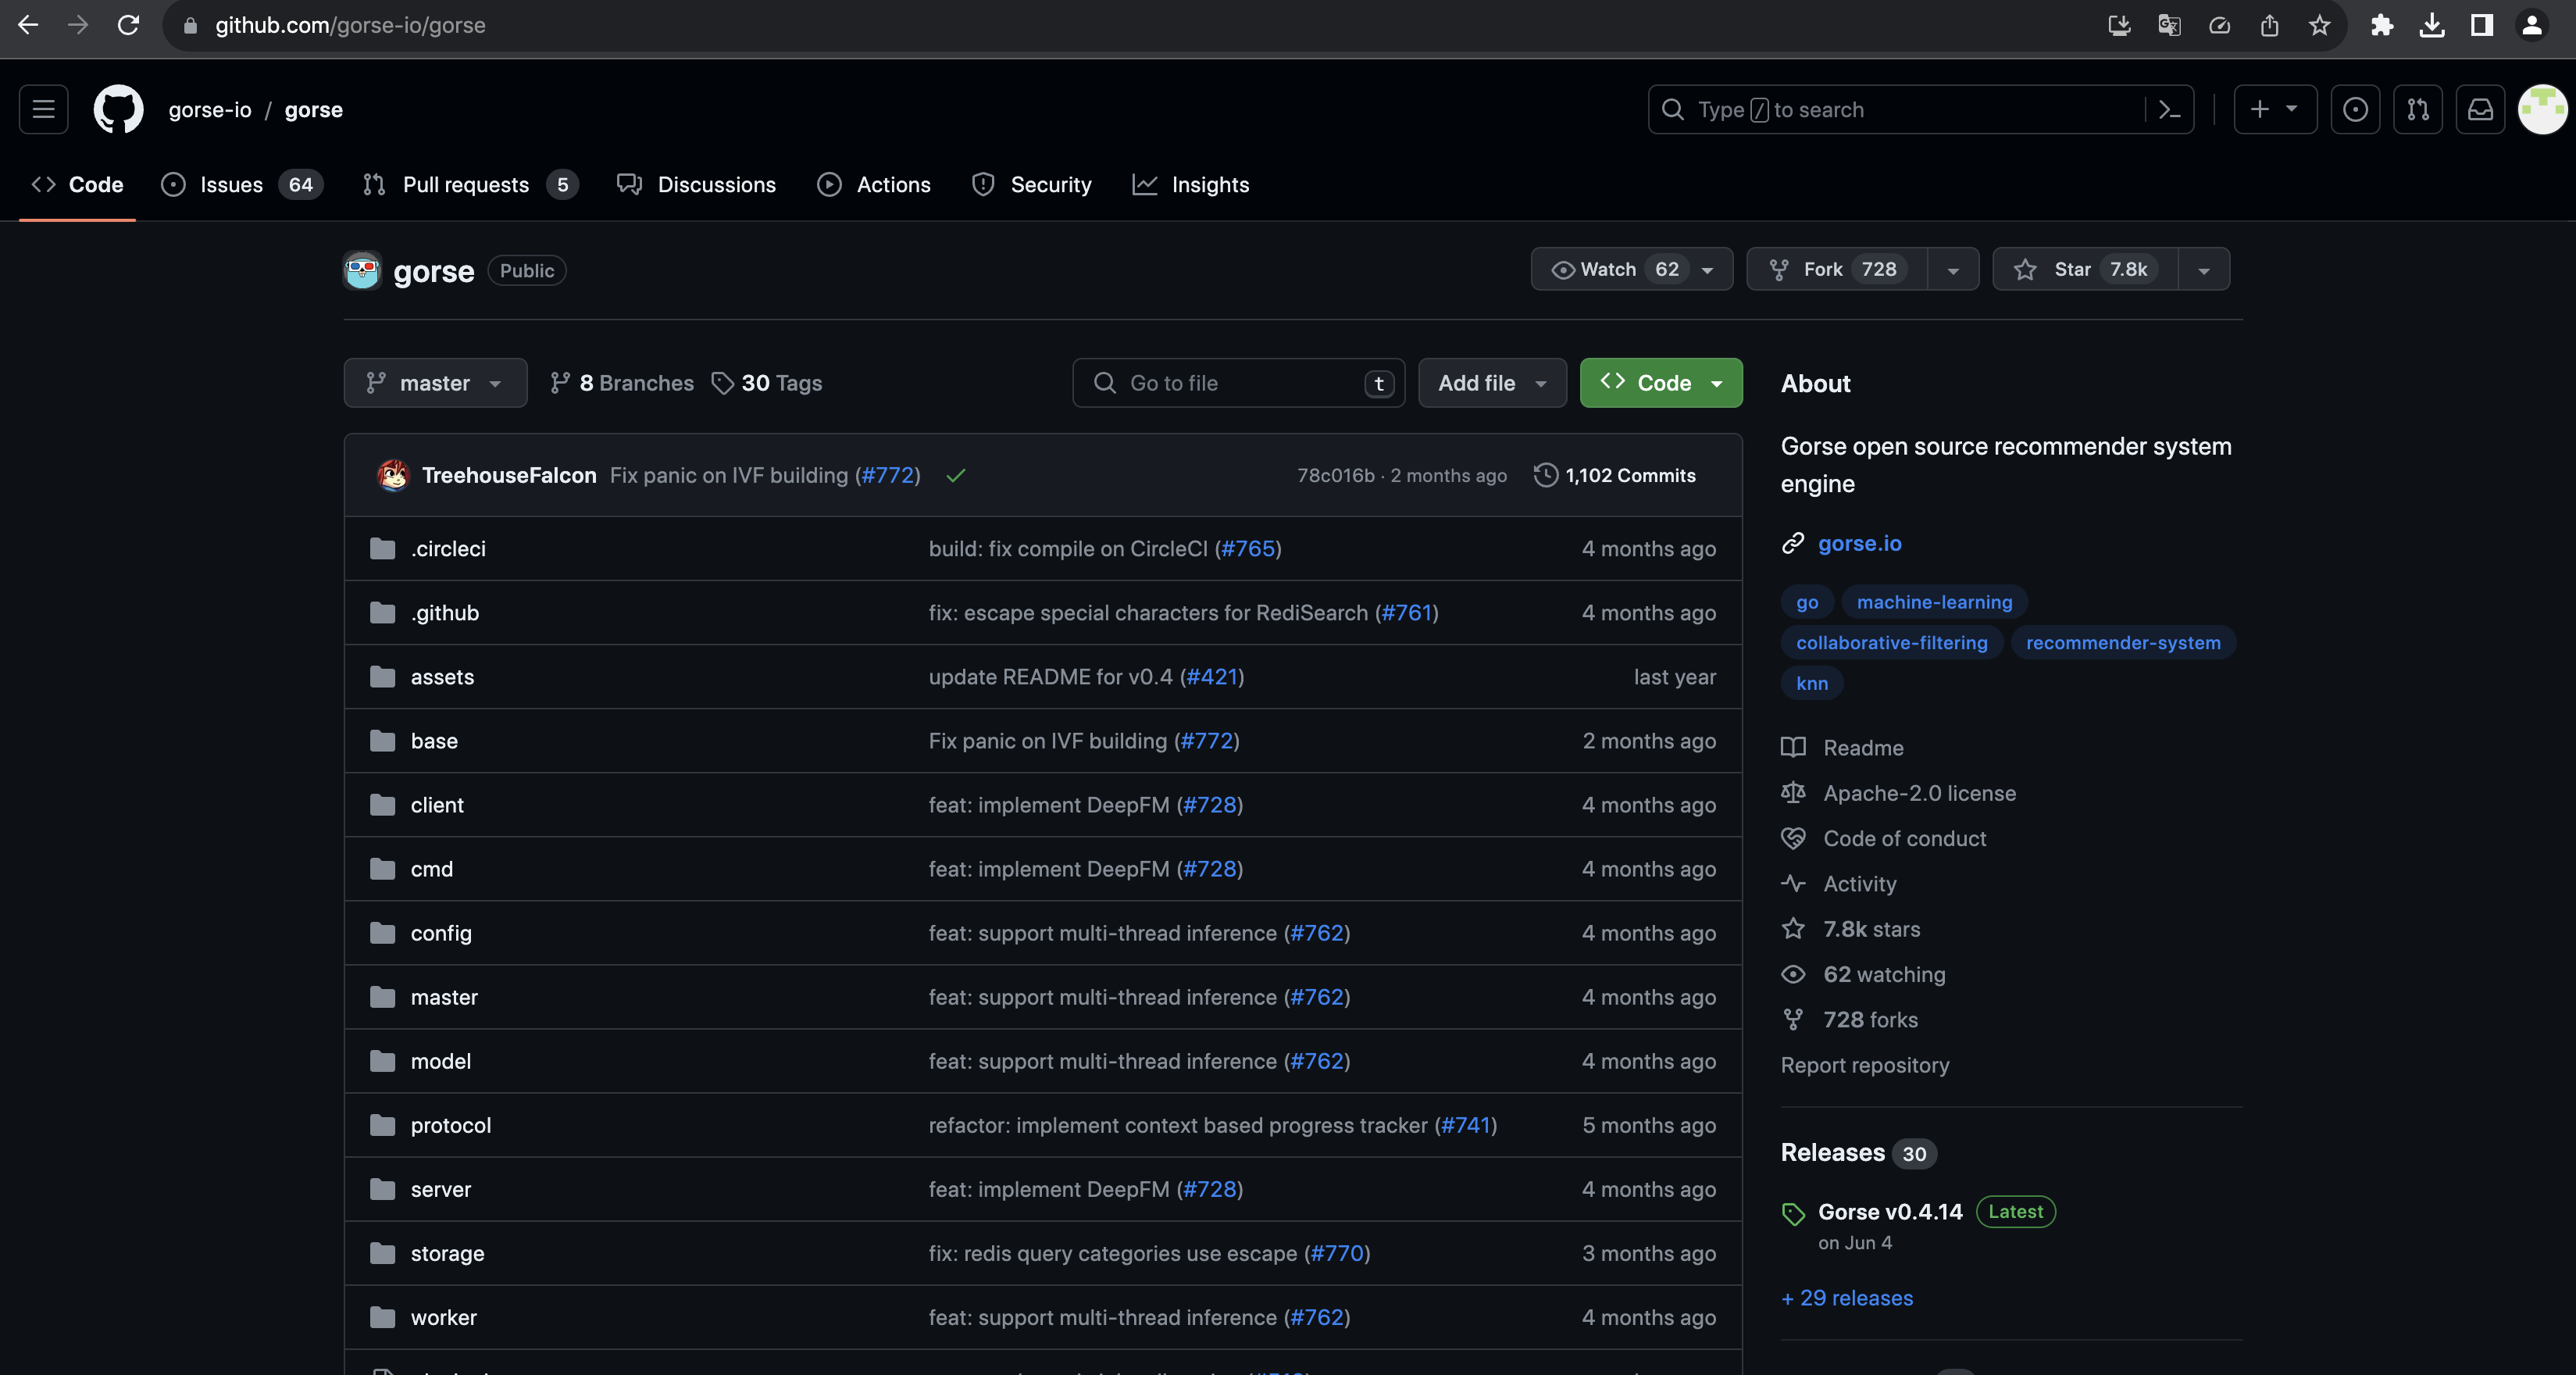Open the Discussions tab

[x=696, y=184]
